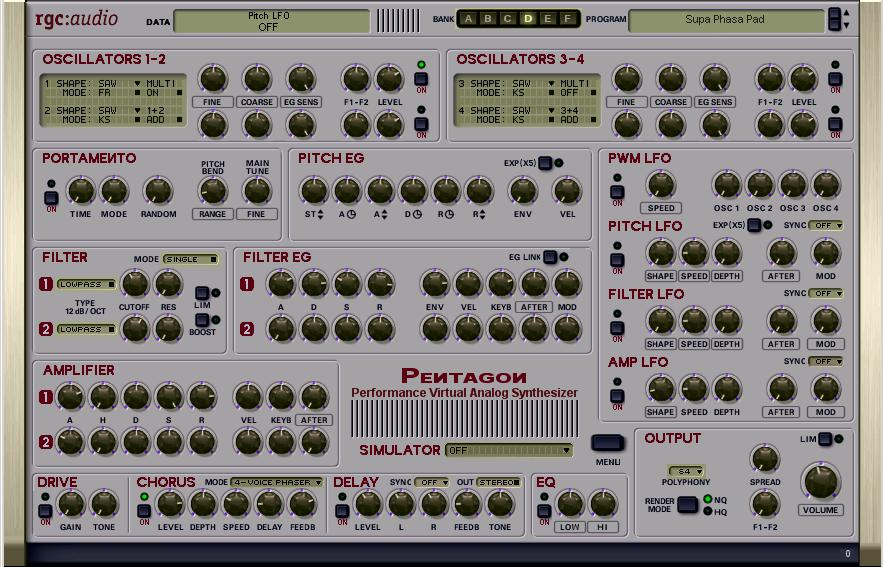Click Chorus Speed knob
Screen dimensions: 883x567
click(x=236, y=504)
